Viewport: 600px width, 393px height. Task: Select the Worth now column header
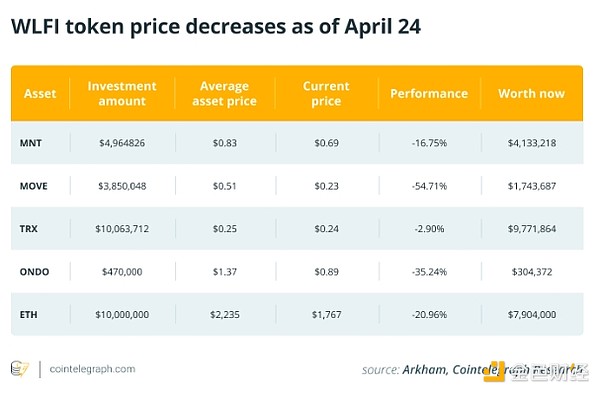click(x=532, y=93)
